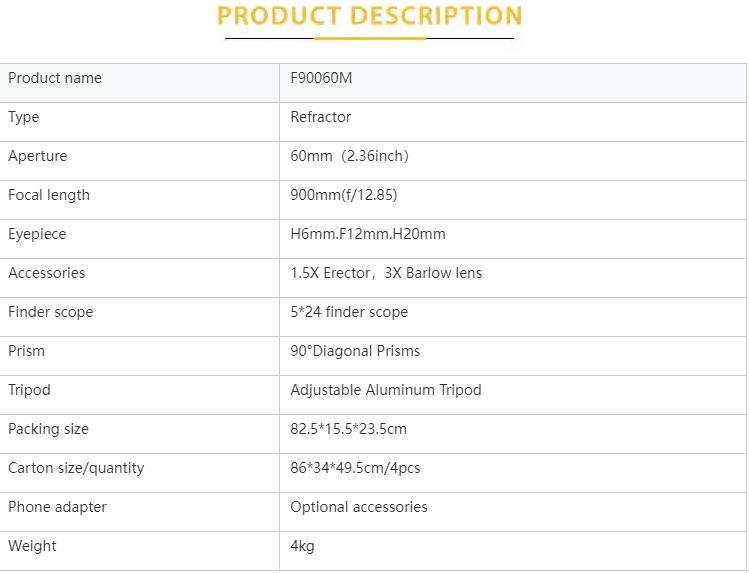Select the 86*34*49.5cm/4pcs carton value
This screenshot has height=573, width=749.
pyautogui.click(x=355, y=468)
